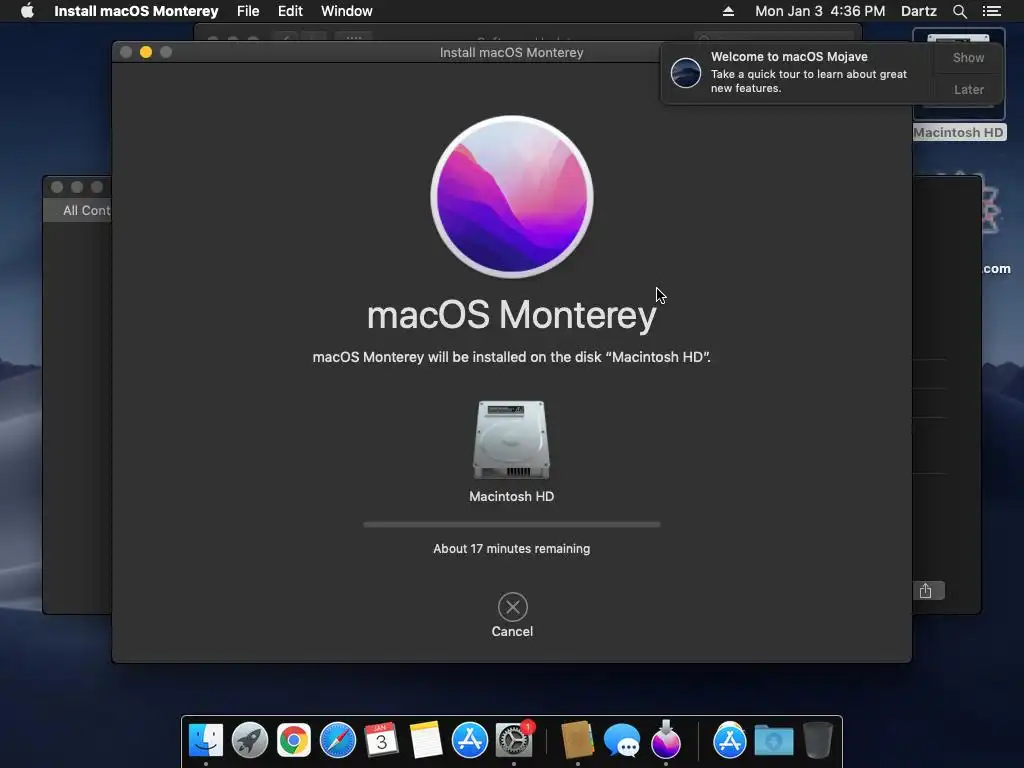This screenshot has height=768, width=1024.
Task: Click the macOS Monterey title heading
Action: pos(511,315)
